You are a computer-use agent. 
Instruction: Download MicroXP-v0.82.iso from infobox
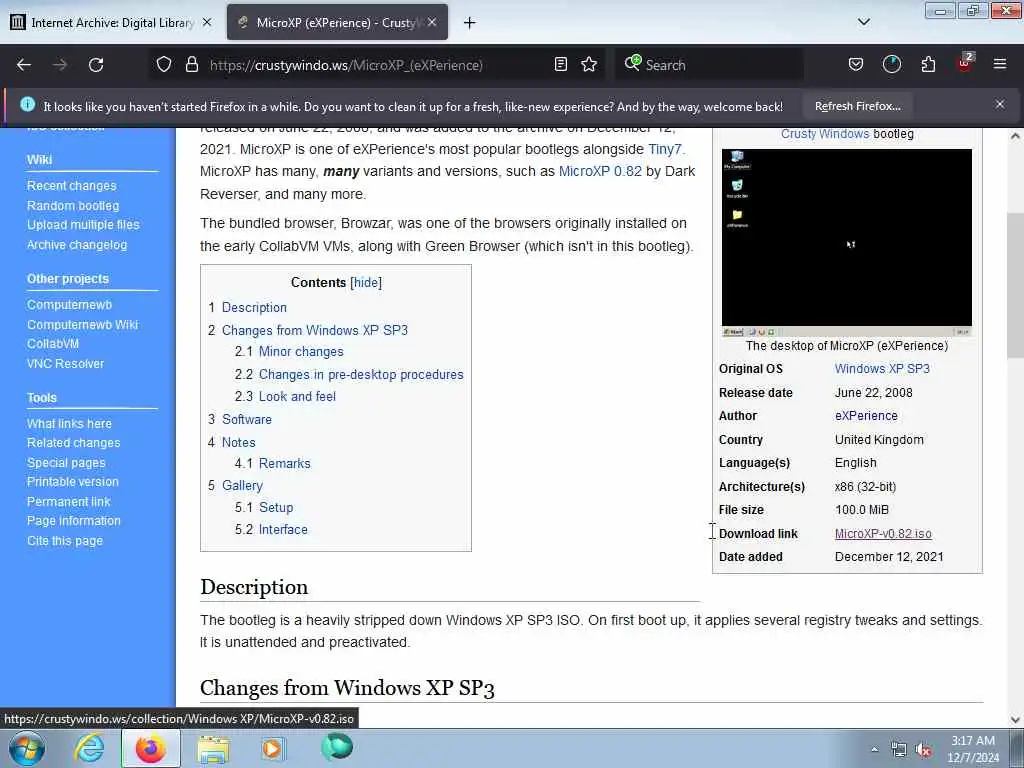click(883, 534)
